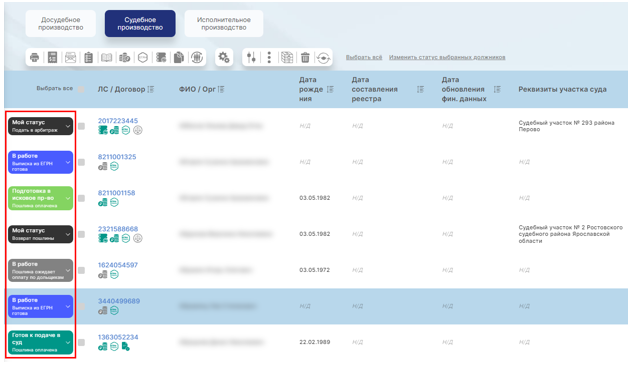Click birth date '22.02.1989'
The image size is (632, 368).
tap(314, 342)
